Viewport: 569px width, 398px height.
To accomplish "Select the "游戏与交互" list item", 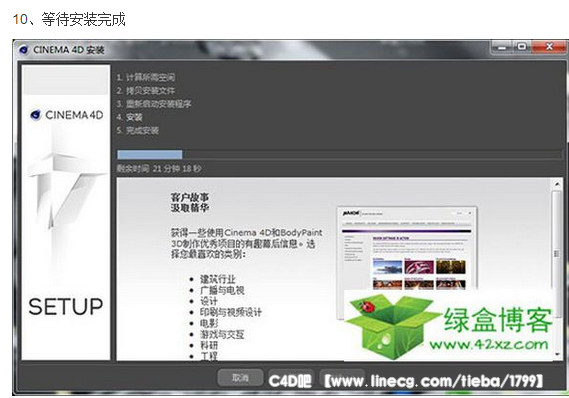I will click(222, 334).
